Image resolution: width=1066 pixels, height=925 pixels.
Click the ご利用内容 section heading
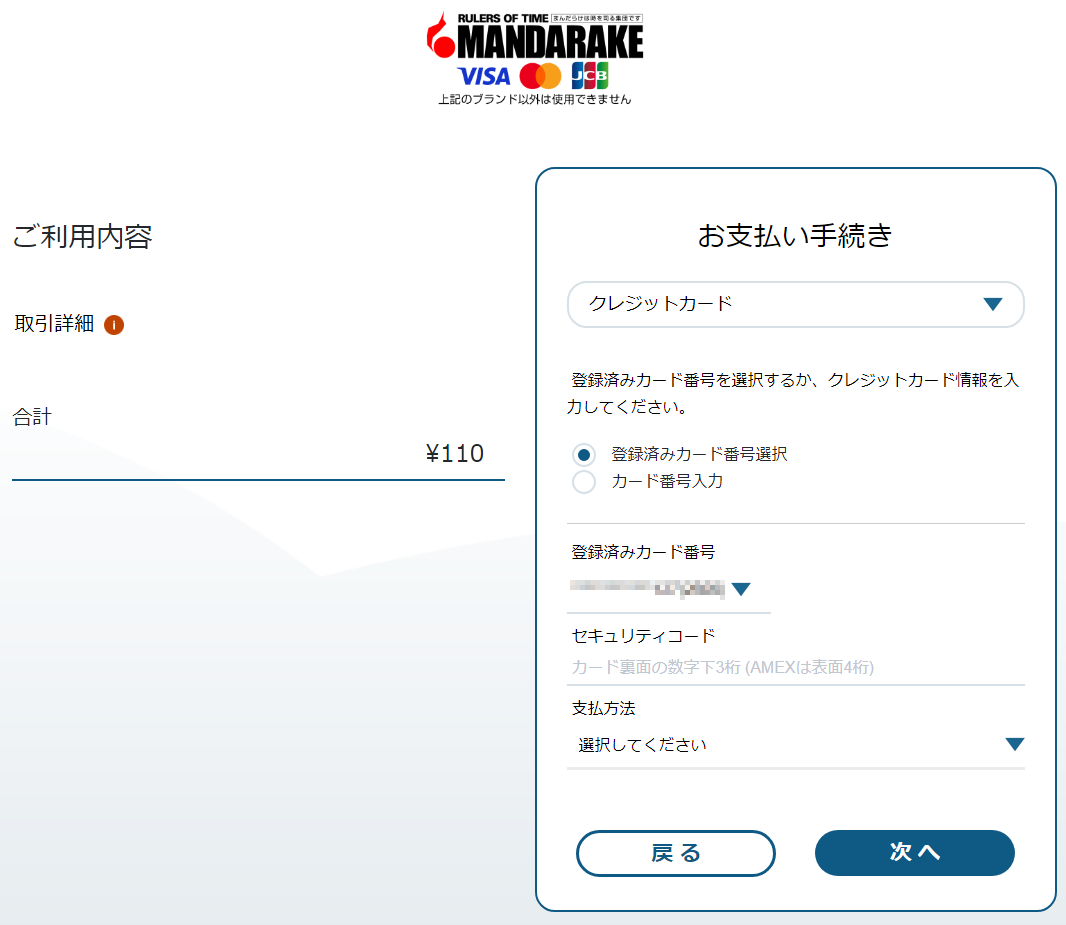point(82,237)
